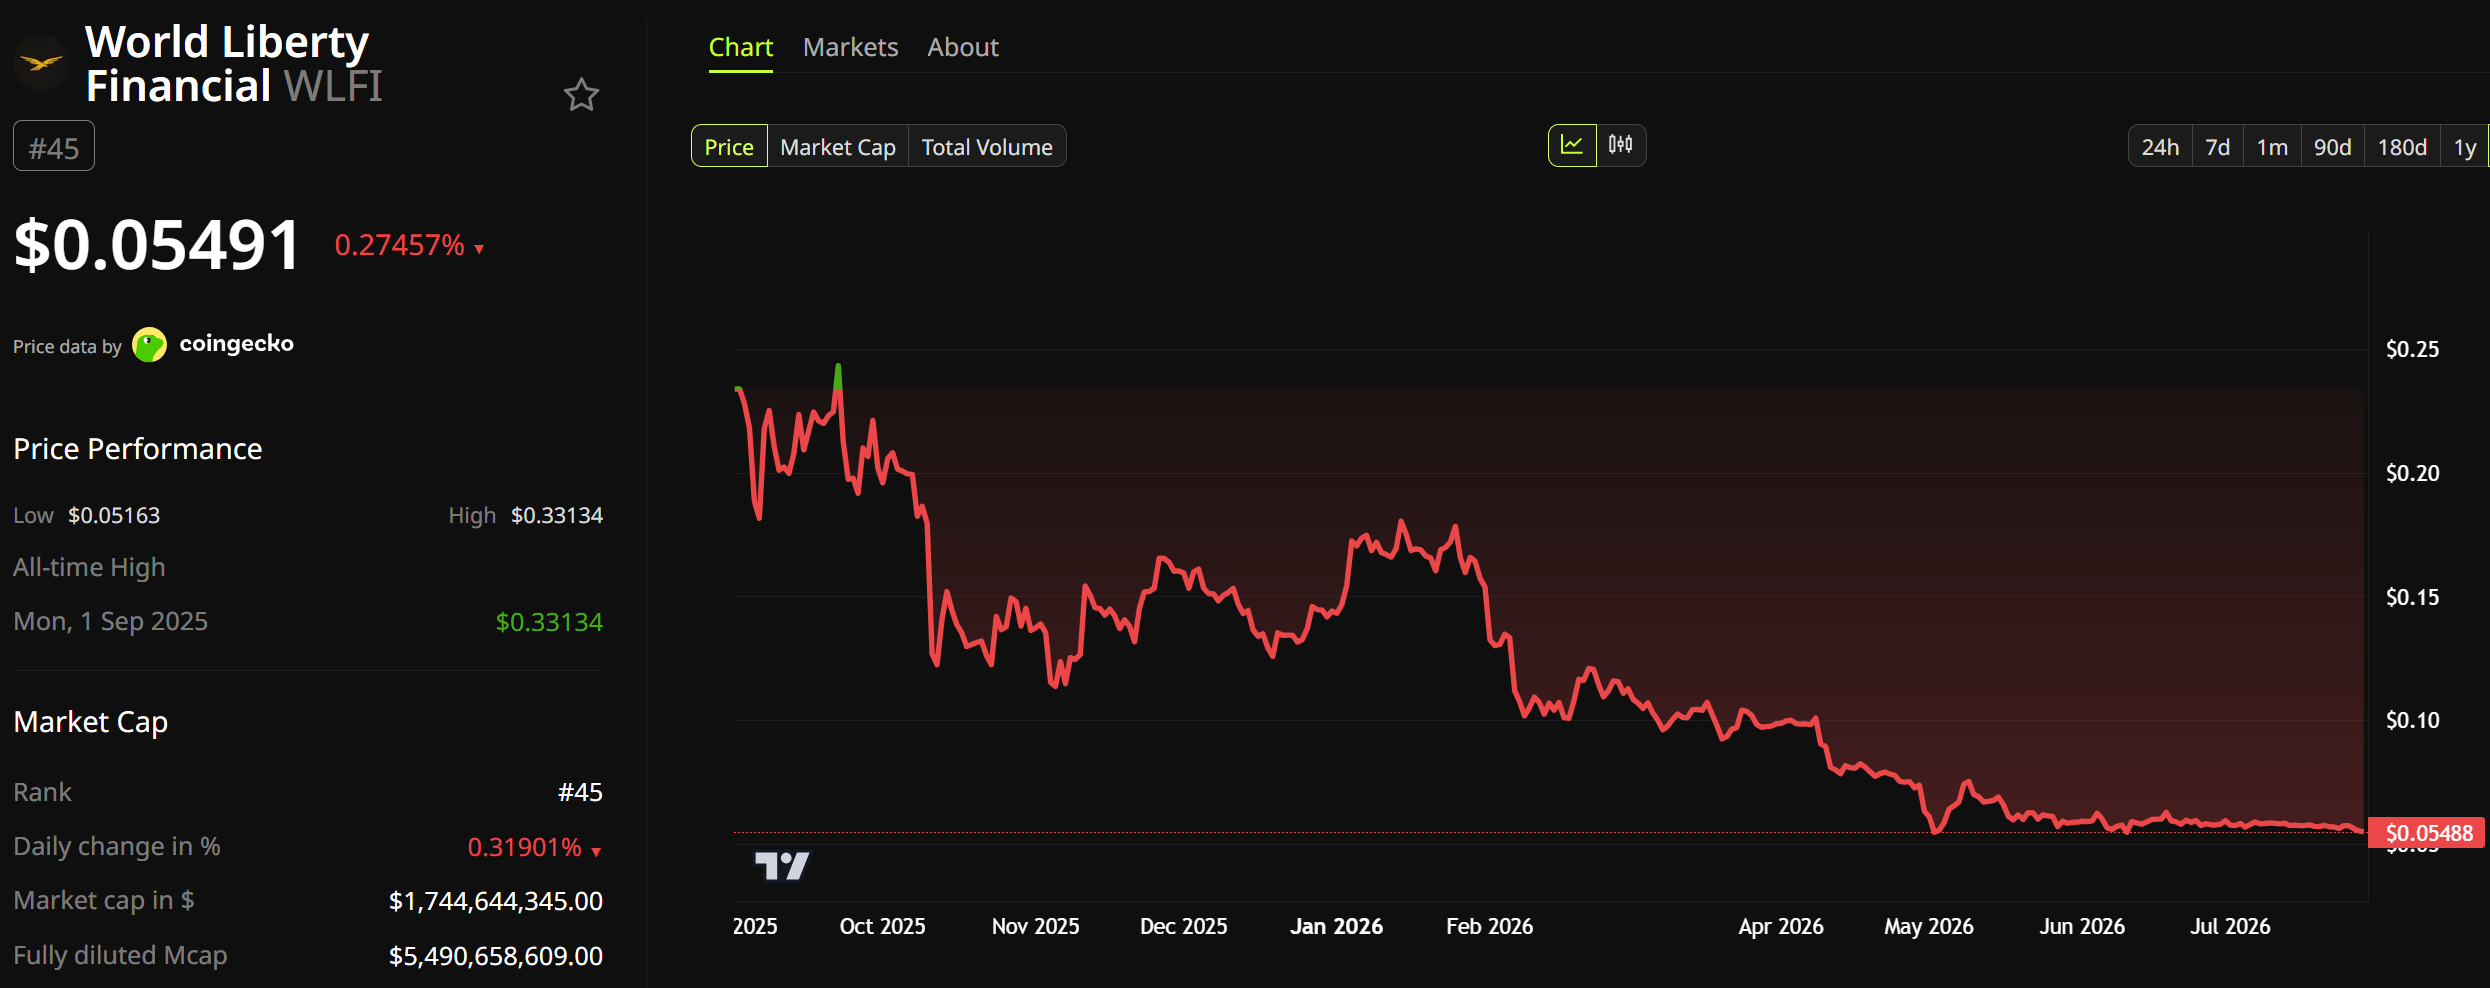
Task: Click the World Liberty Financial logo icon
Action: (41, 63)
